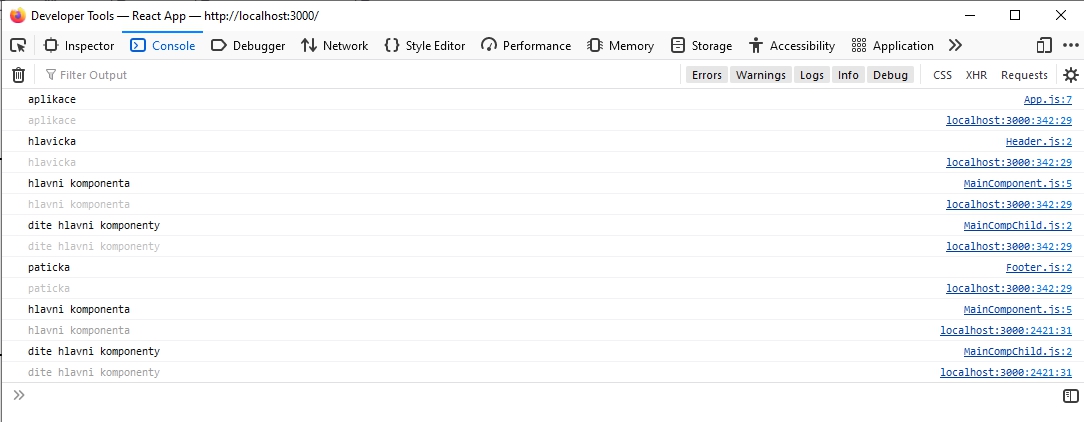Open localhost:3000:342:29 link beside gray paticka
The height and width of the screenshot is (422, 1084).
click(x=1009, y=288)
